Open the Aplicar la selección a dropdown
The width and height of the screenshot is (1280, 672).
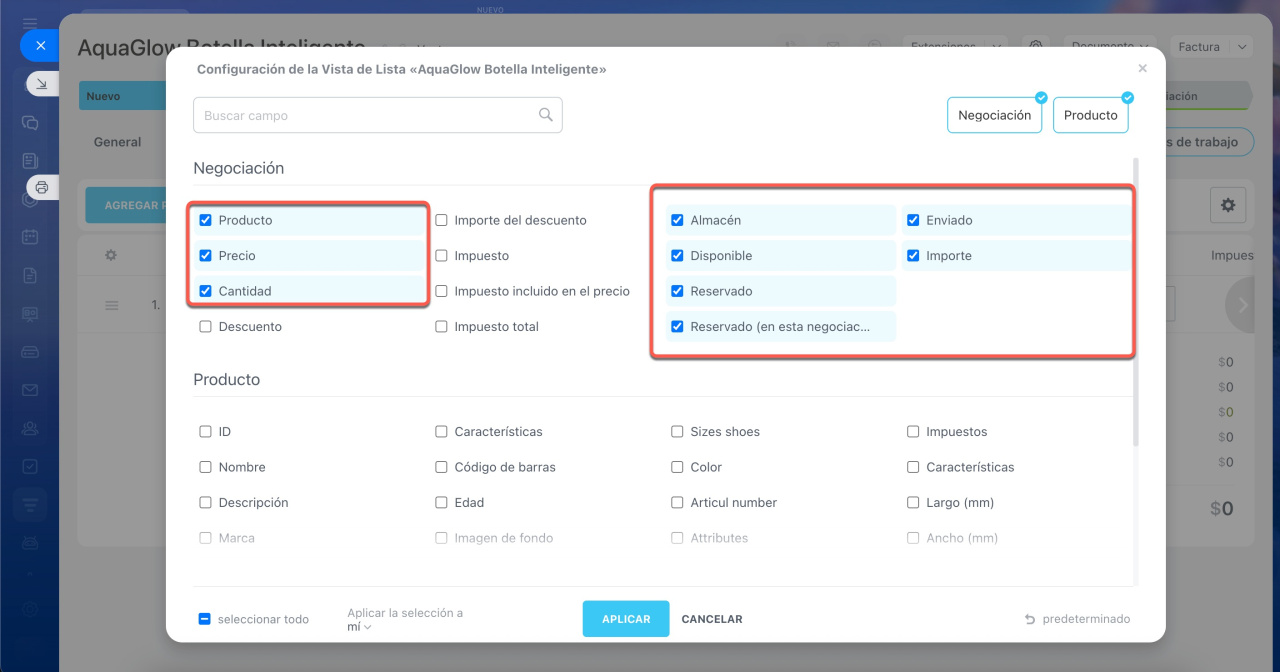(x=359, y=627)
